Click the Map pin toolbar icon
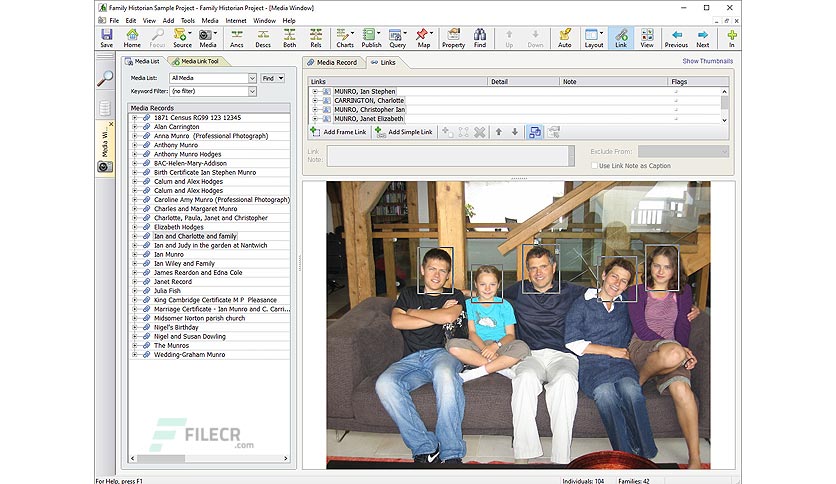836x484 pixels. (x=423, y=38)
